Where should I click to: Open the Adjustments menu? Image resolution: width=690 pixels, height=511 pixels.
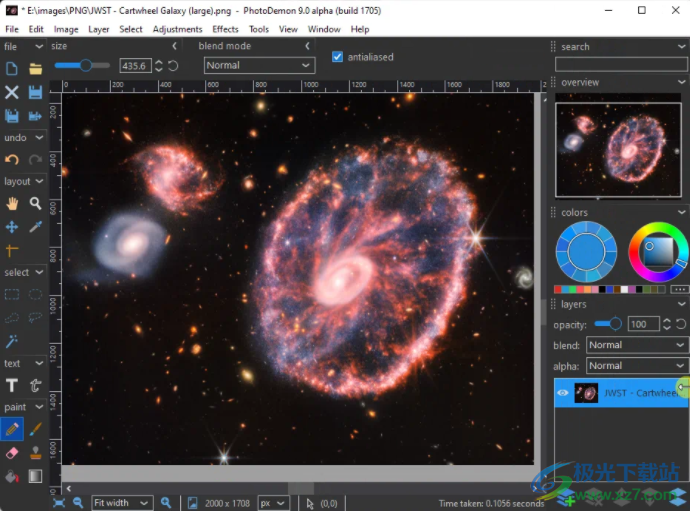click(x=177, y=29)
